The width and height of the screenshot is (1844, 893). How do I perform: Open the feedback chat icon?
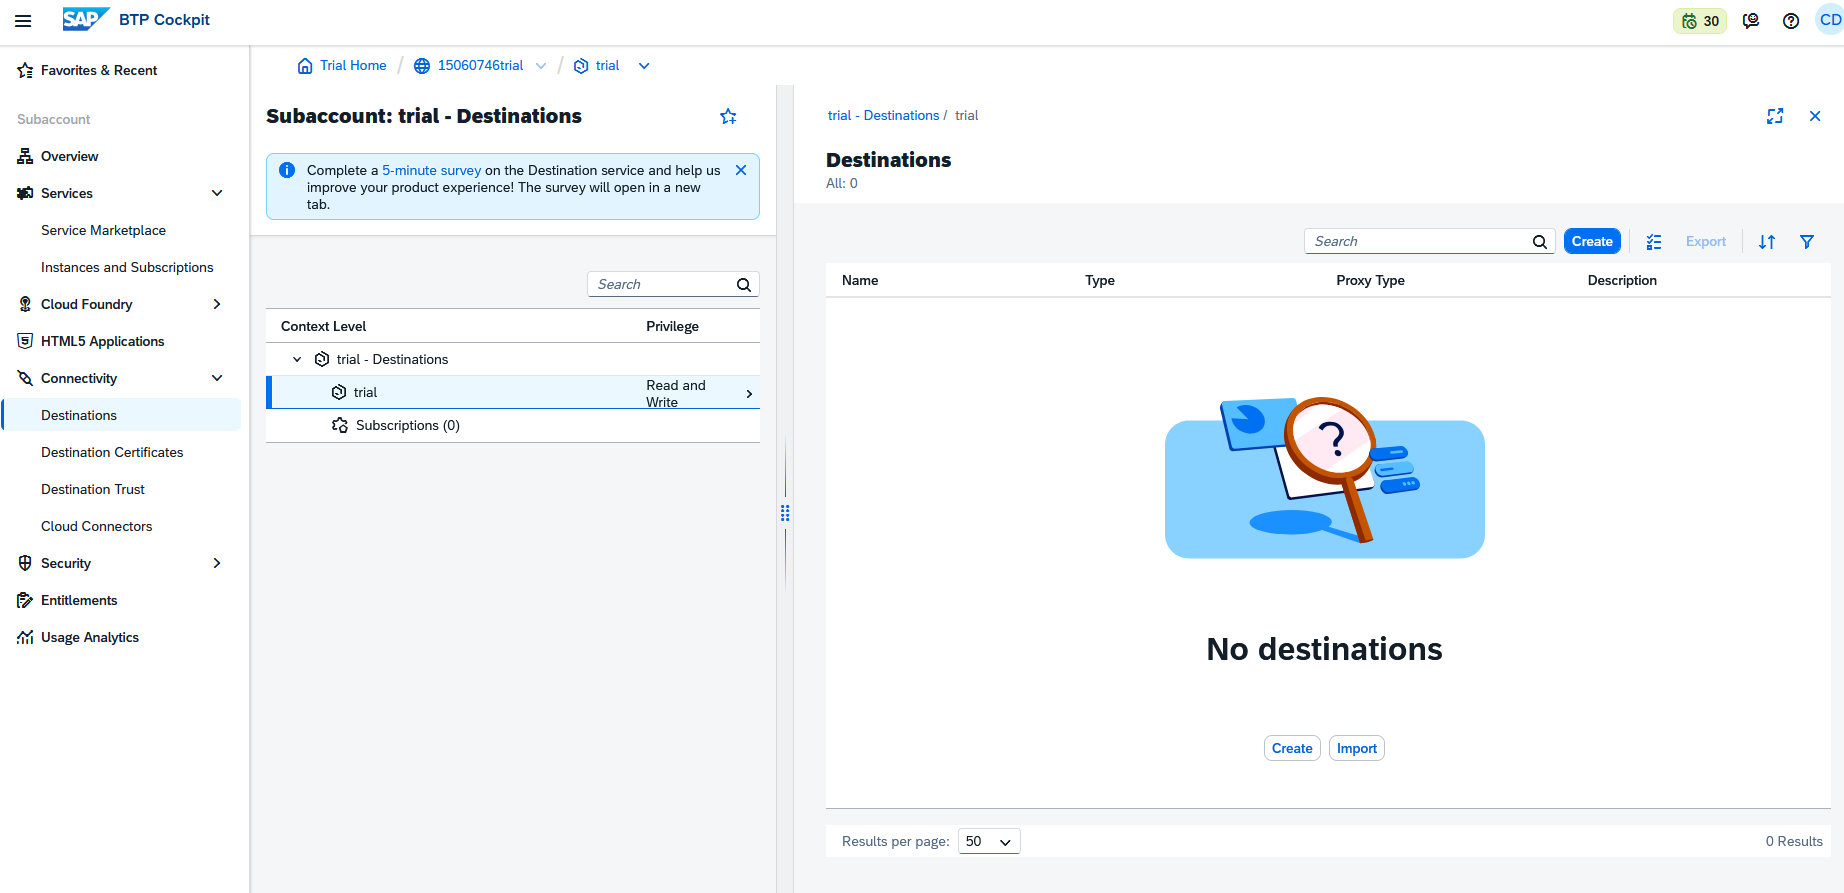click(x=1751, y=21)
